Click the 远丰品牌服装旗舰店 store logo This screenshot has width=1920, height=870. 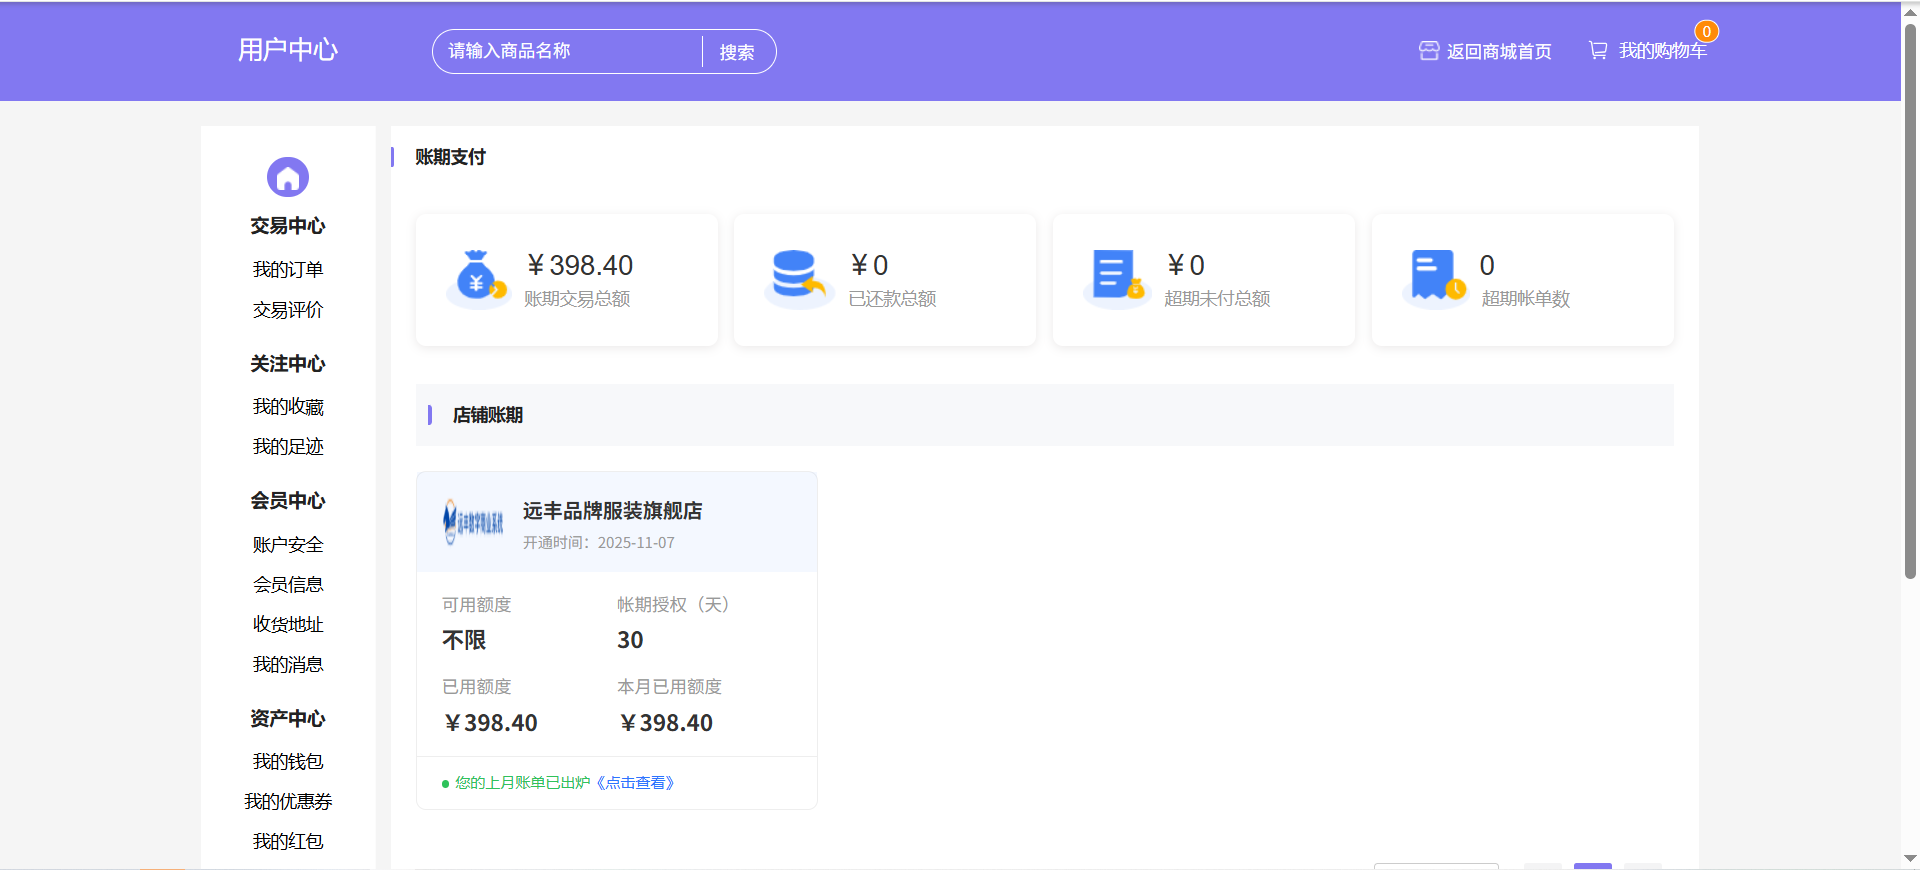473,522
